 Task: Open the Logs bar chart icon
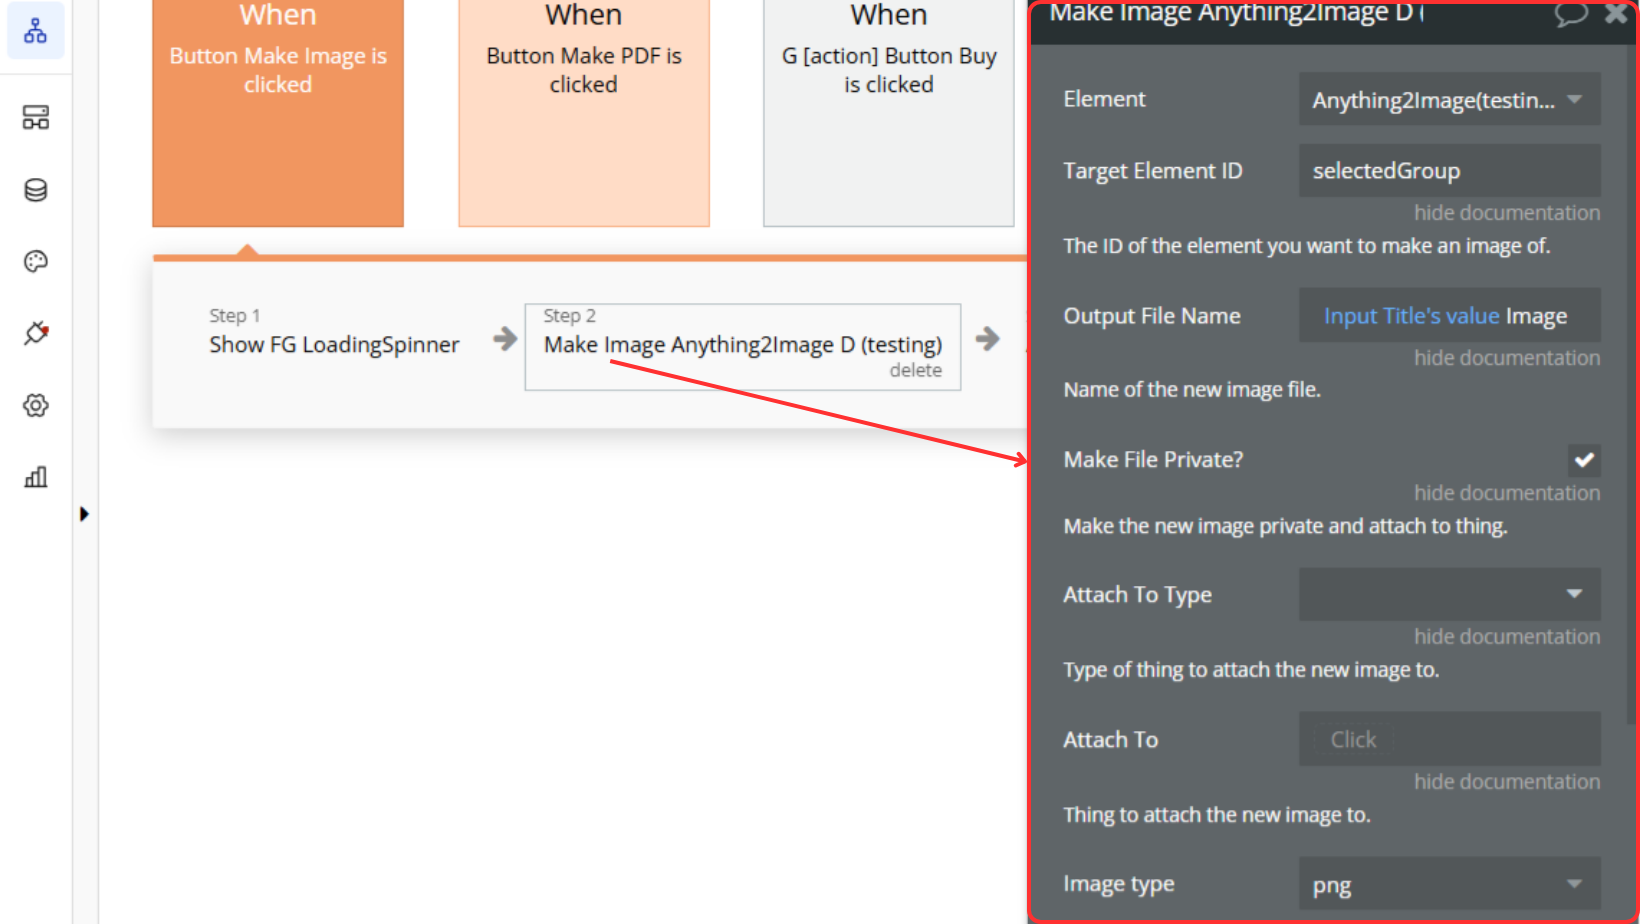(36, 477)
